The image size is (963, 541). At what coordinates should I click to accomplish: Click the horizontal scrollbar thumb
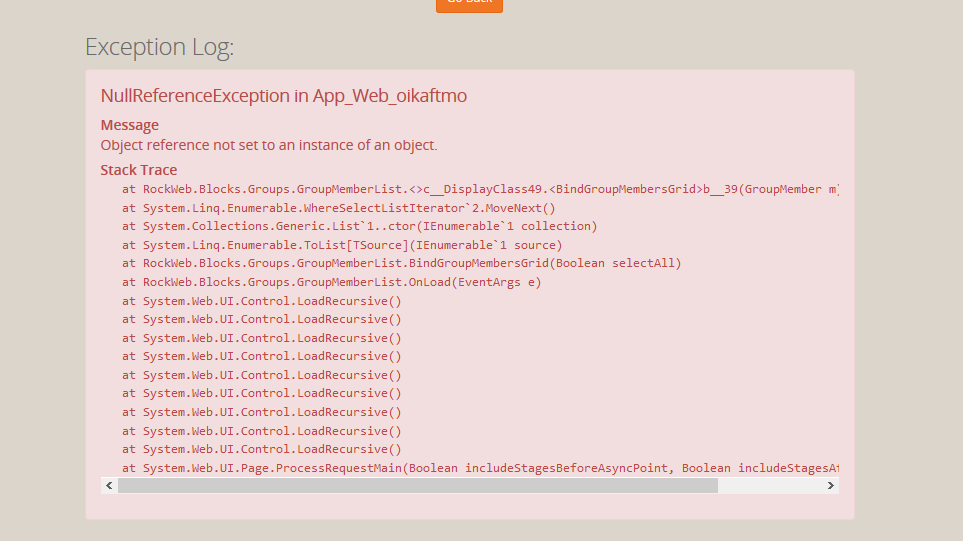tap(417, 485)
